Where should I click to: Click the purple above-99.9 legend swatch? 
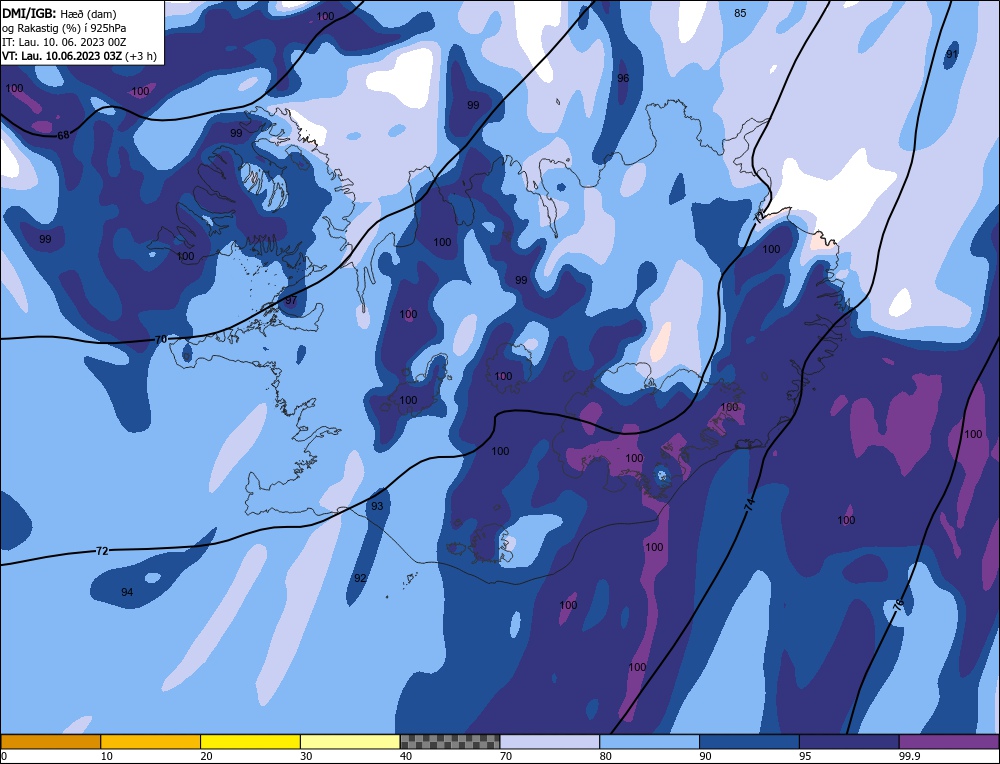tap(949, 741)
